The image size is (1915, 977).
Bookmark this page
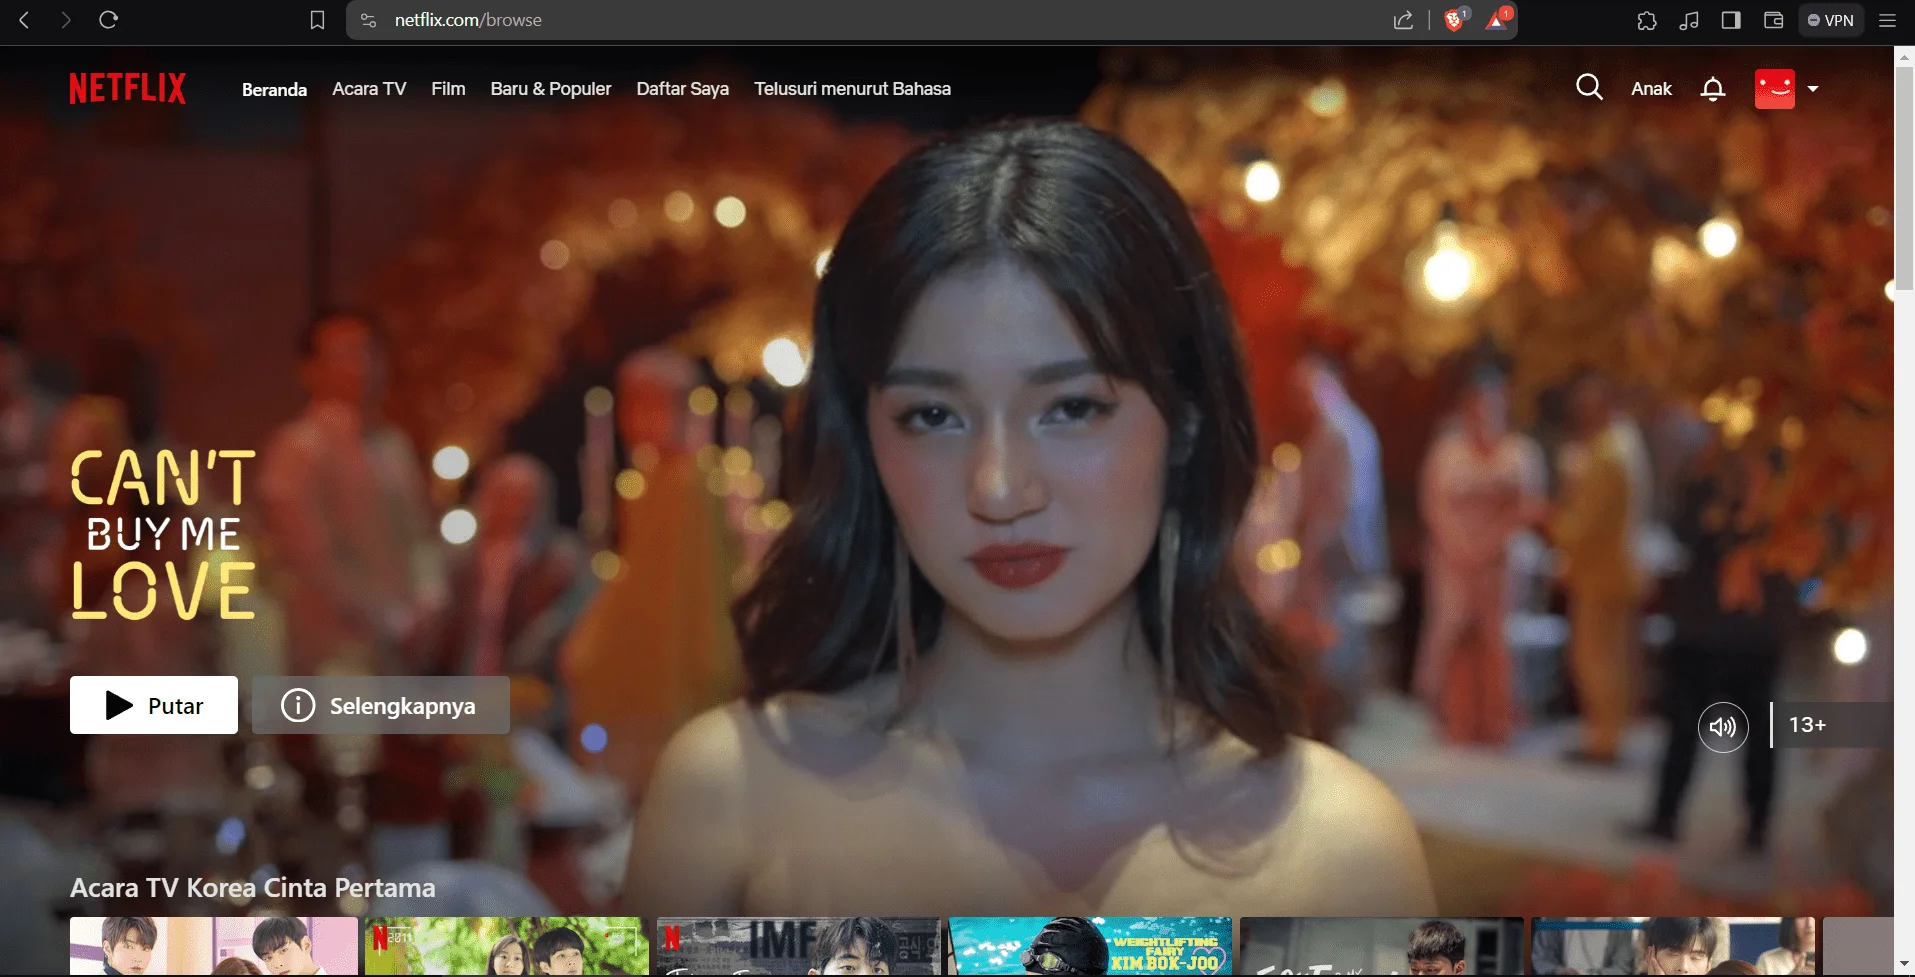[x=317, y=20]
